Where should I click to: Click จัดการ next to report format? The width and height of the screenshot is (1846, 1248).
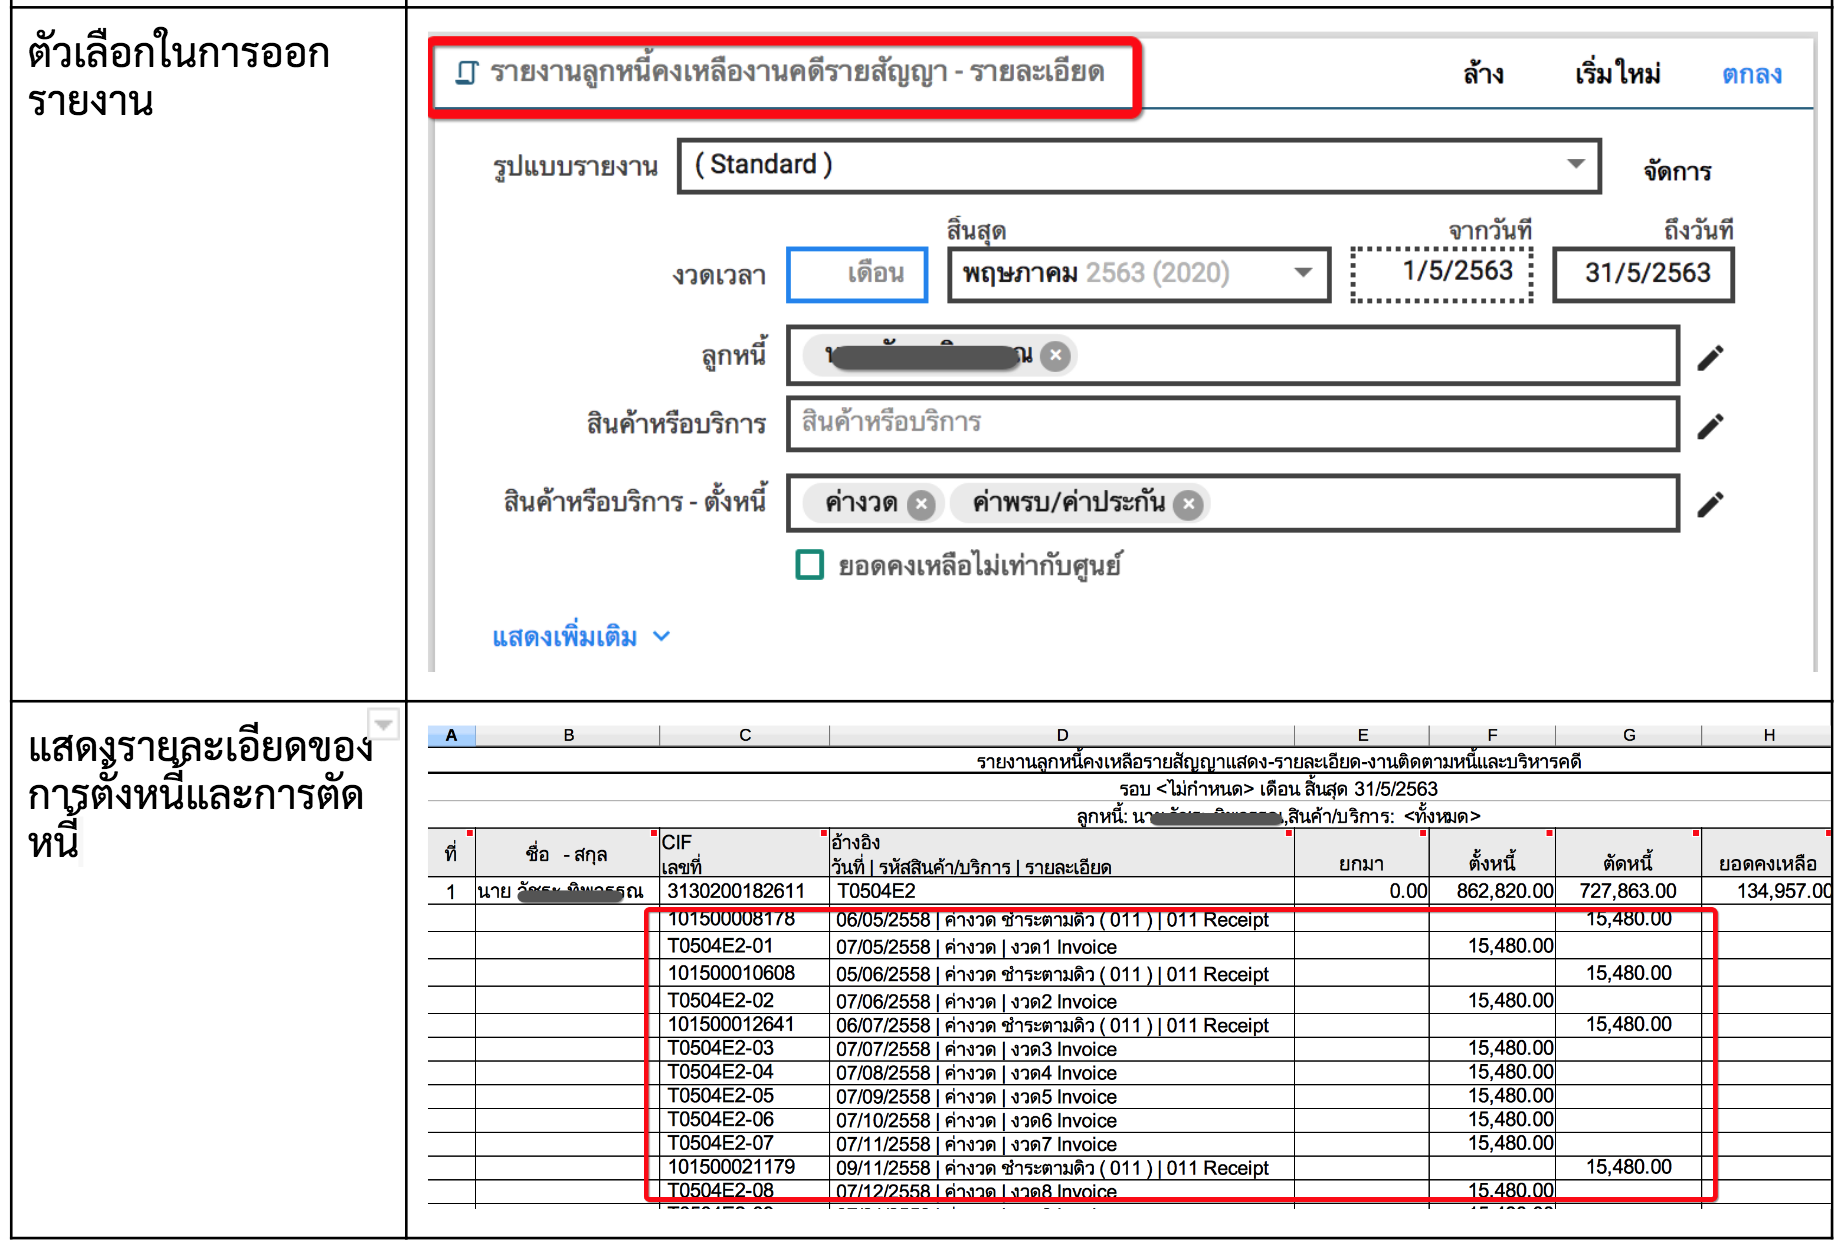point(1677,171)
